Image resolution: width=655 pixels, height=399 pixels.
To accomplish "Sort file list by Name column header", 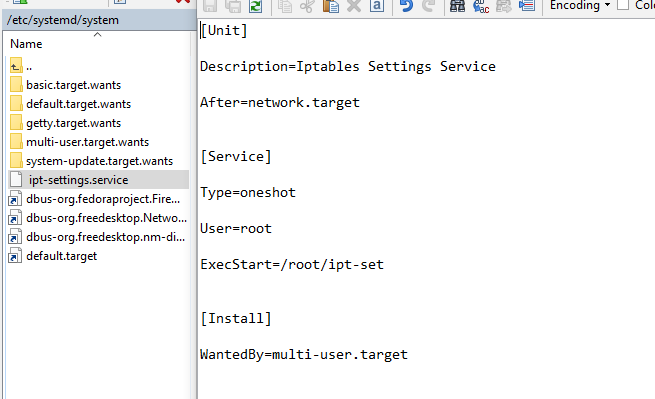I will [x=26, y=44].
